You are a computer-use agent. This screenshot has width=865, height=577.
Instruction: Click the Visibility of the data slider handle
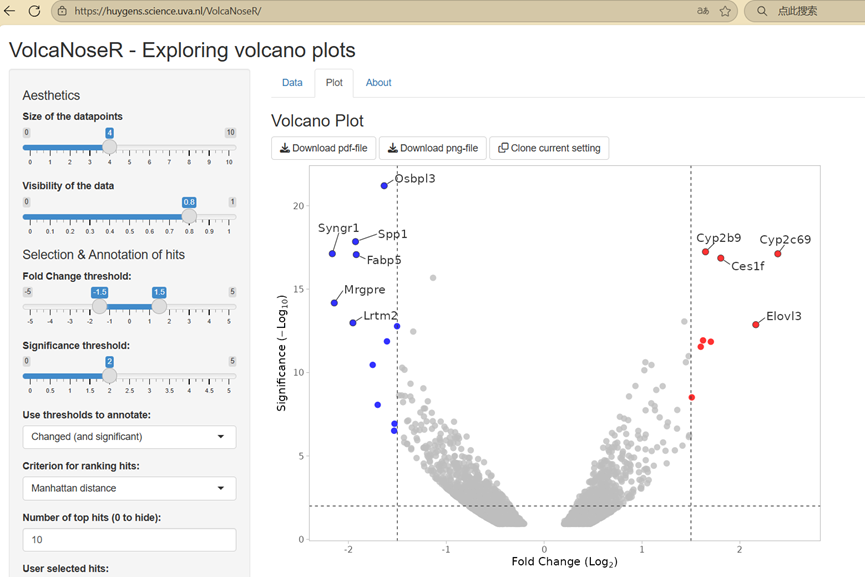(189, 216)
